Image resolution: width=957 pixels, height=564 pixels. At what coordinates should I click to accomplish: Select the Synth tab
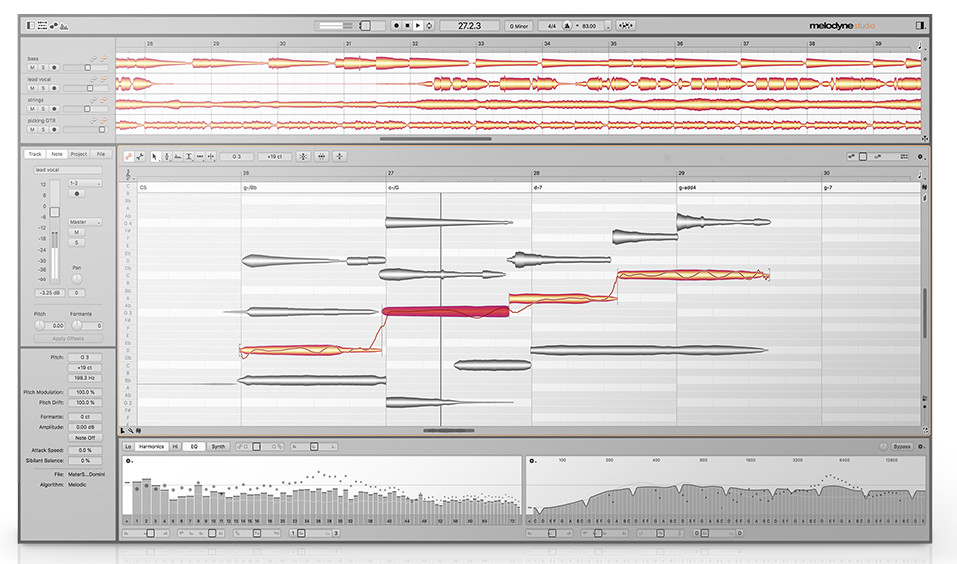click(x=218, y=447)
